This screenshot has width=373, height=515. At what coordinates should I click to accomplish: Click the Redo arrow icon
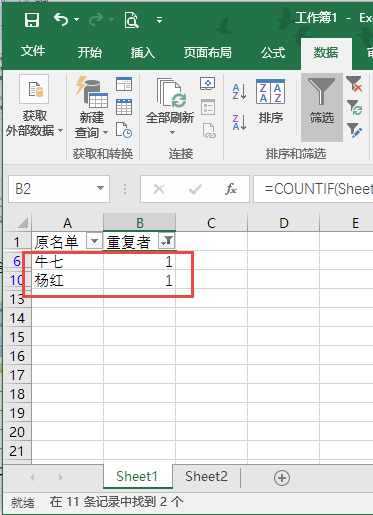(96, 20)
